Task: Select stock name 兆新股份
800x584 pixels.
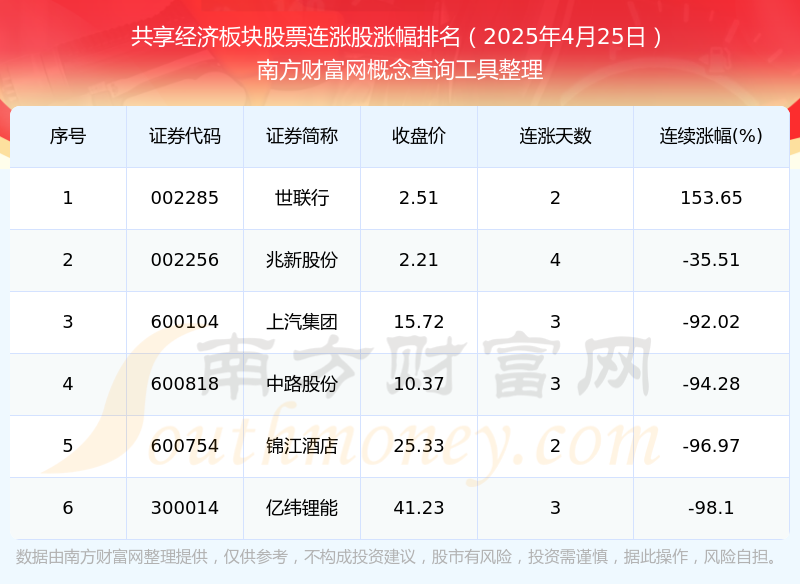Action: 302,260
